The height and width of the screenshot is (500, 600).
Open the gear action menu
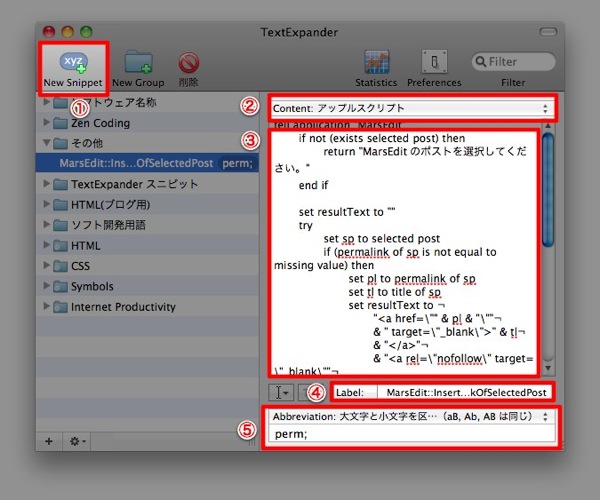coord(77,441)
